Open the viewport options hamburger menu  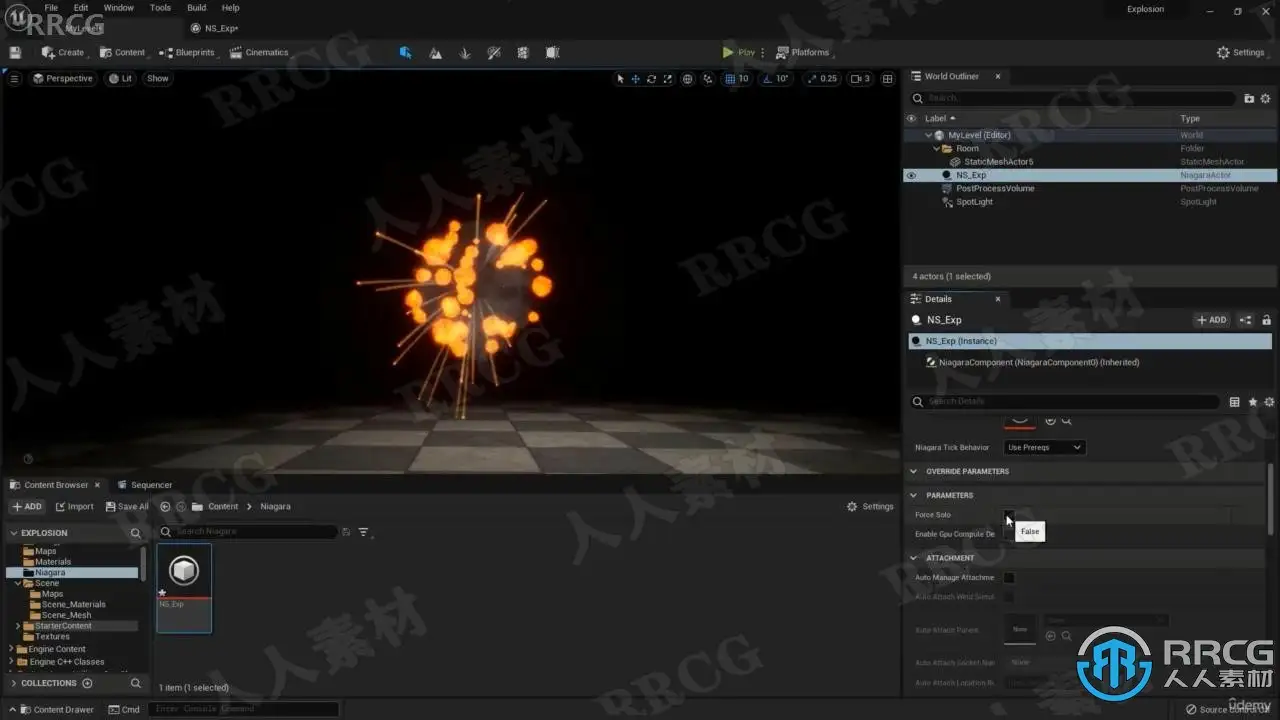pyautogui.click(x=14, y=79)
